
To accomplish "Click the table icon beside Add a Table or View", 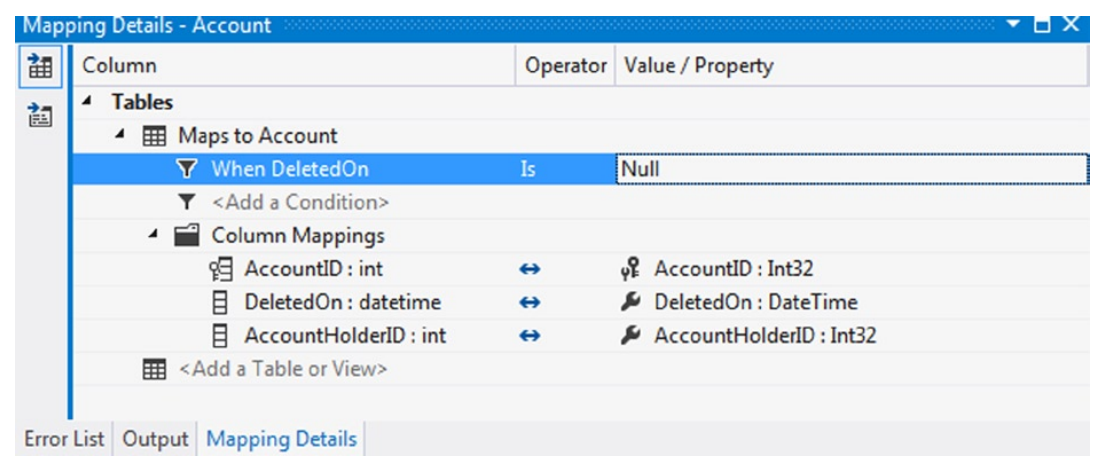I will click(x=154, y=369).
